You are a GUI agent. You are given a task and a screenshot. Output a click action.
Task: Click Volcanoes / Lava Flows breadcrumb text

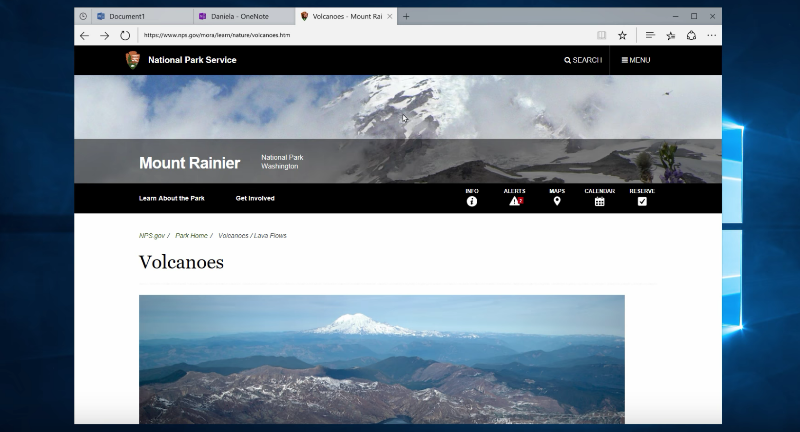[x=253, y=236]
